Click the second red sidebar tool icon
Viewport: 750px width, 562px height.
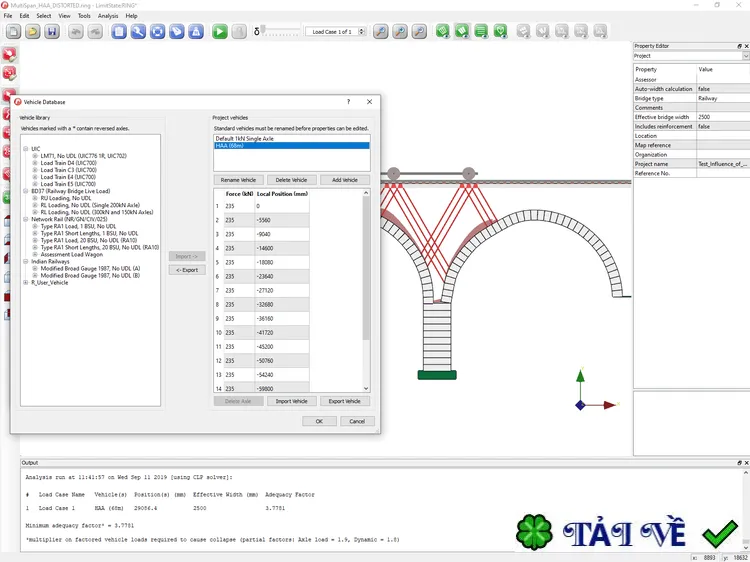tap(10, 73)
